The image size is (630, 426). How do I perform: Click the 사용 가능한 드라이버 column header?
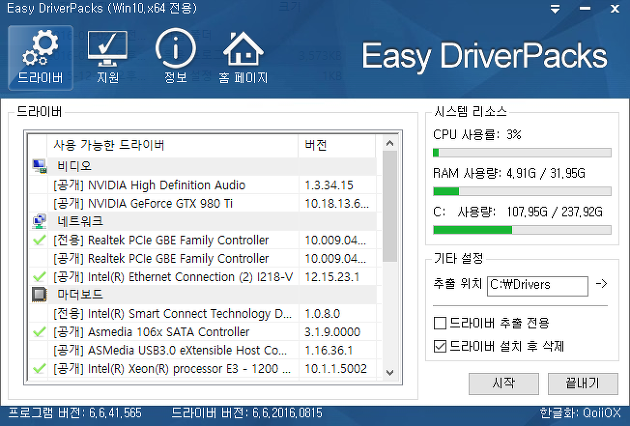tap(173, 145)
